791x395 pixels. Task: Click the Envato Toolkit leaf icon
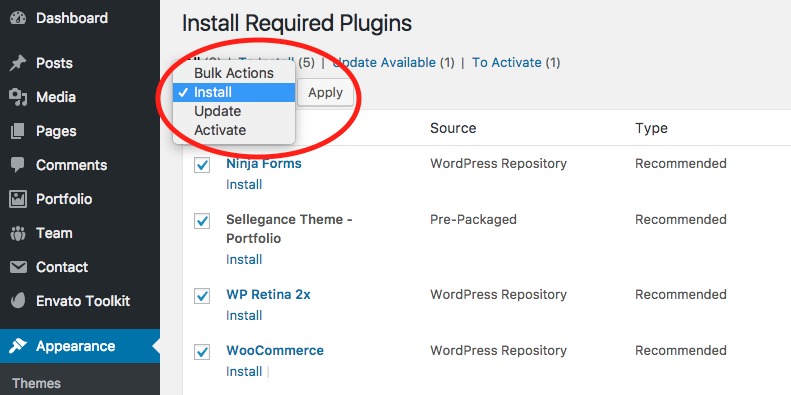pos(18,301)
